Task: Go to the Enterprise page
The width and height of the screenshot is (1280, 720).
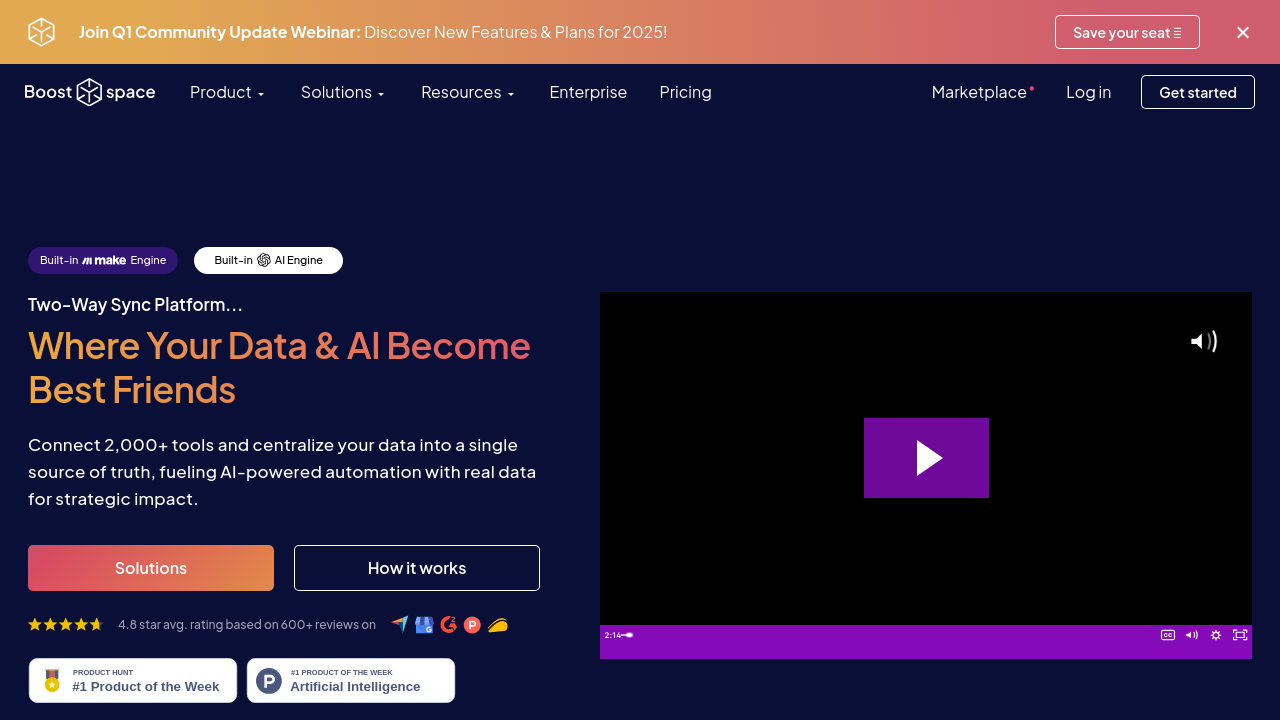Action: coord(588,92)
